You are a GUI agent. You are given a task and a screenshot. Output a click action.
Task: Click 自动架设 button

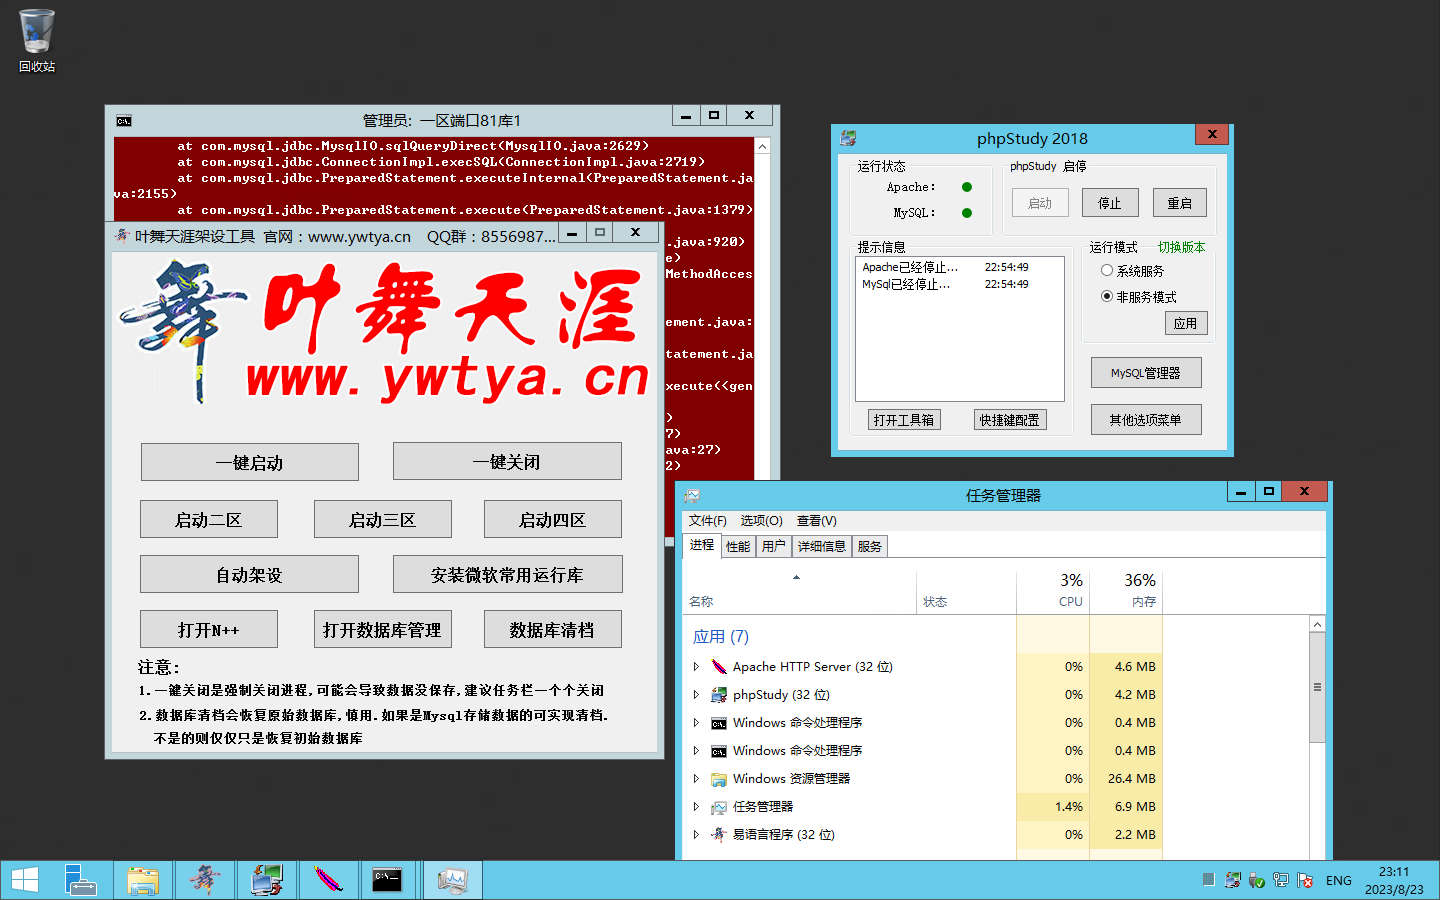[x=249, y=574]
